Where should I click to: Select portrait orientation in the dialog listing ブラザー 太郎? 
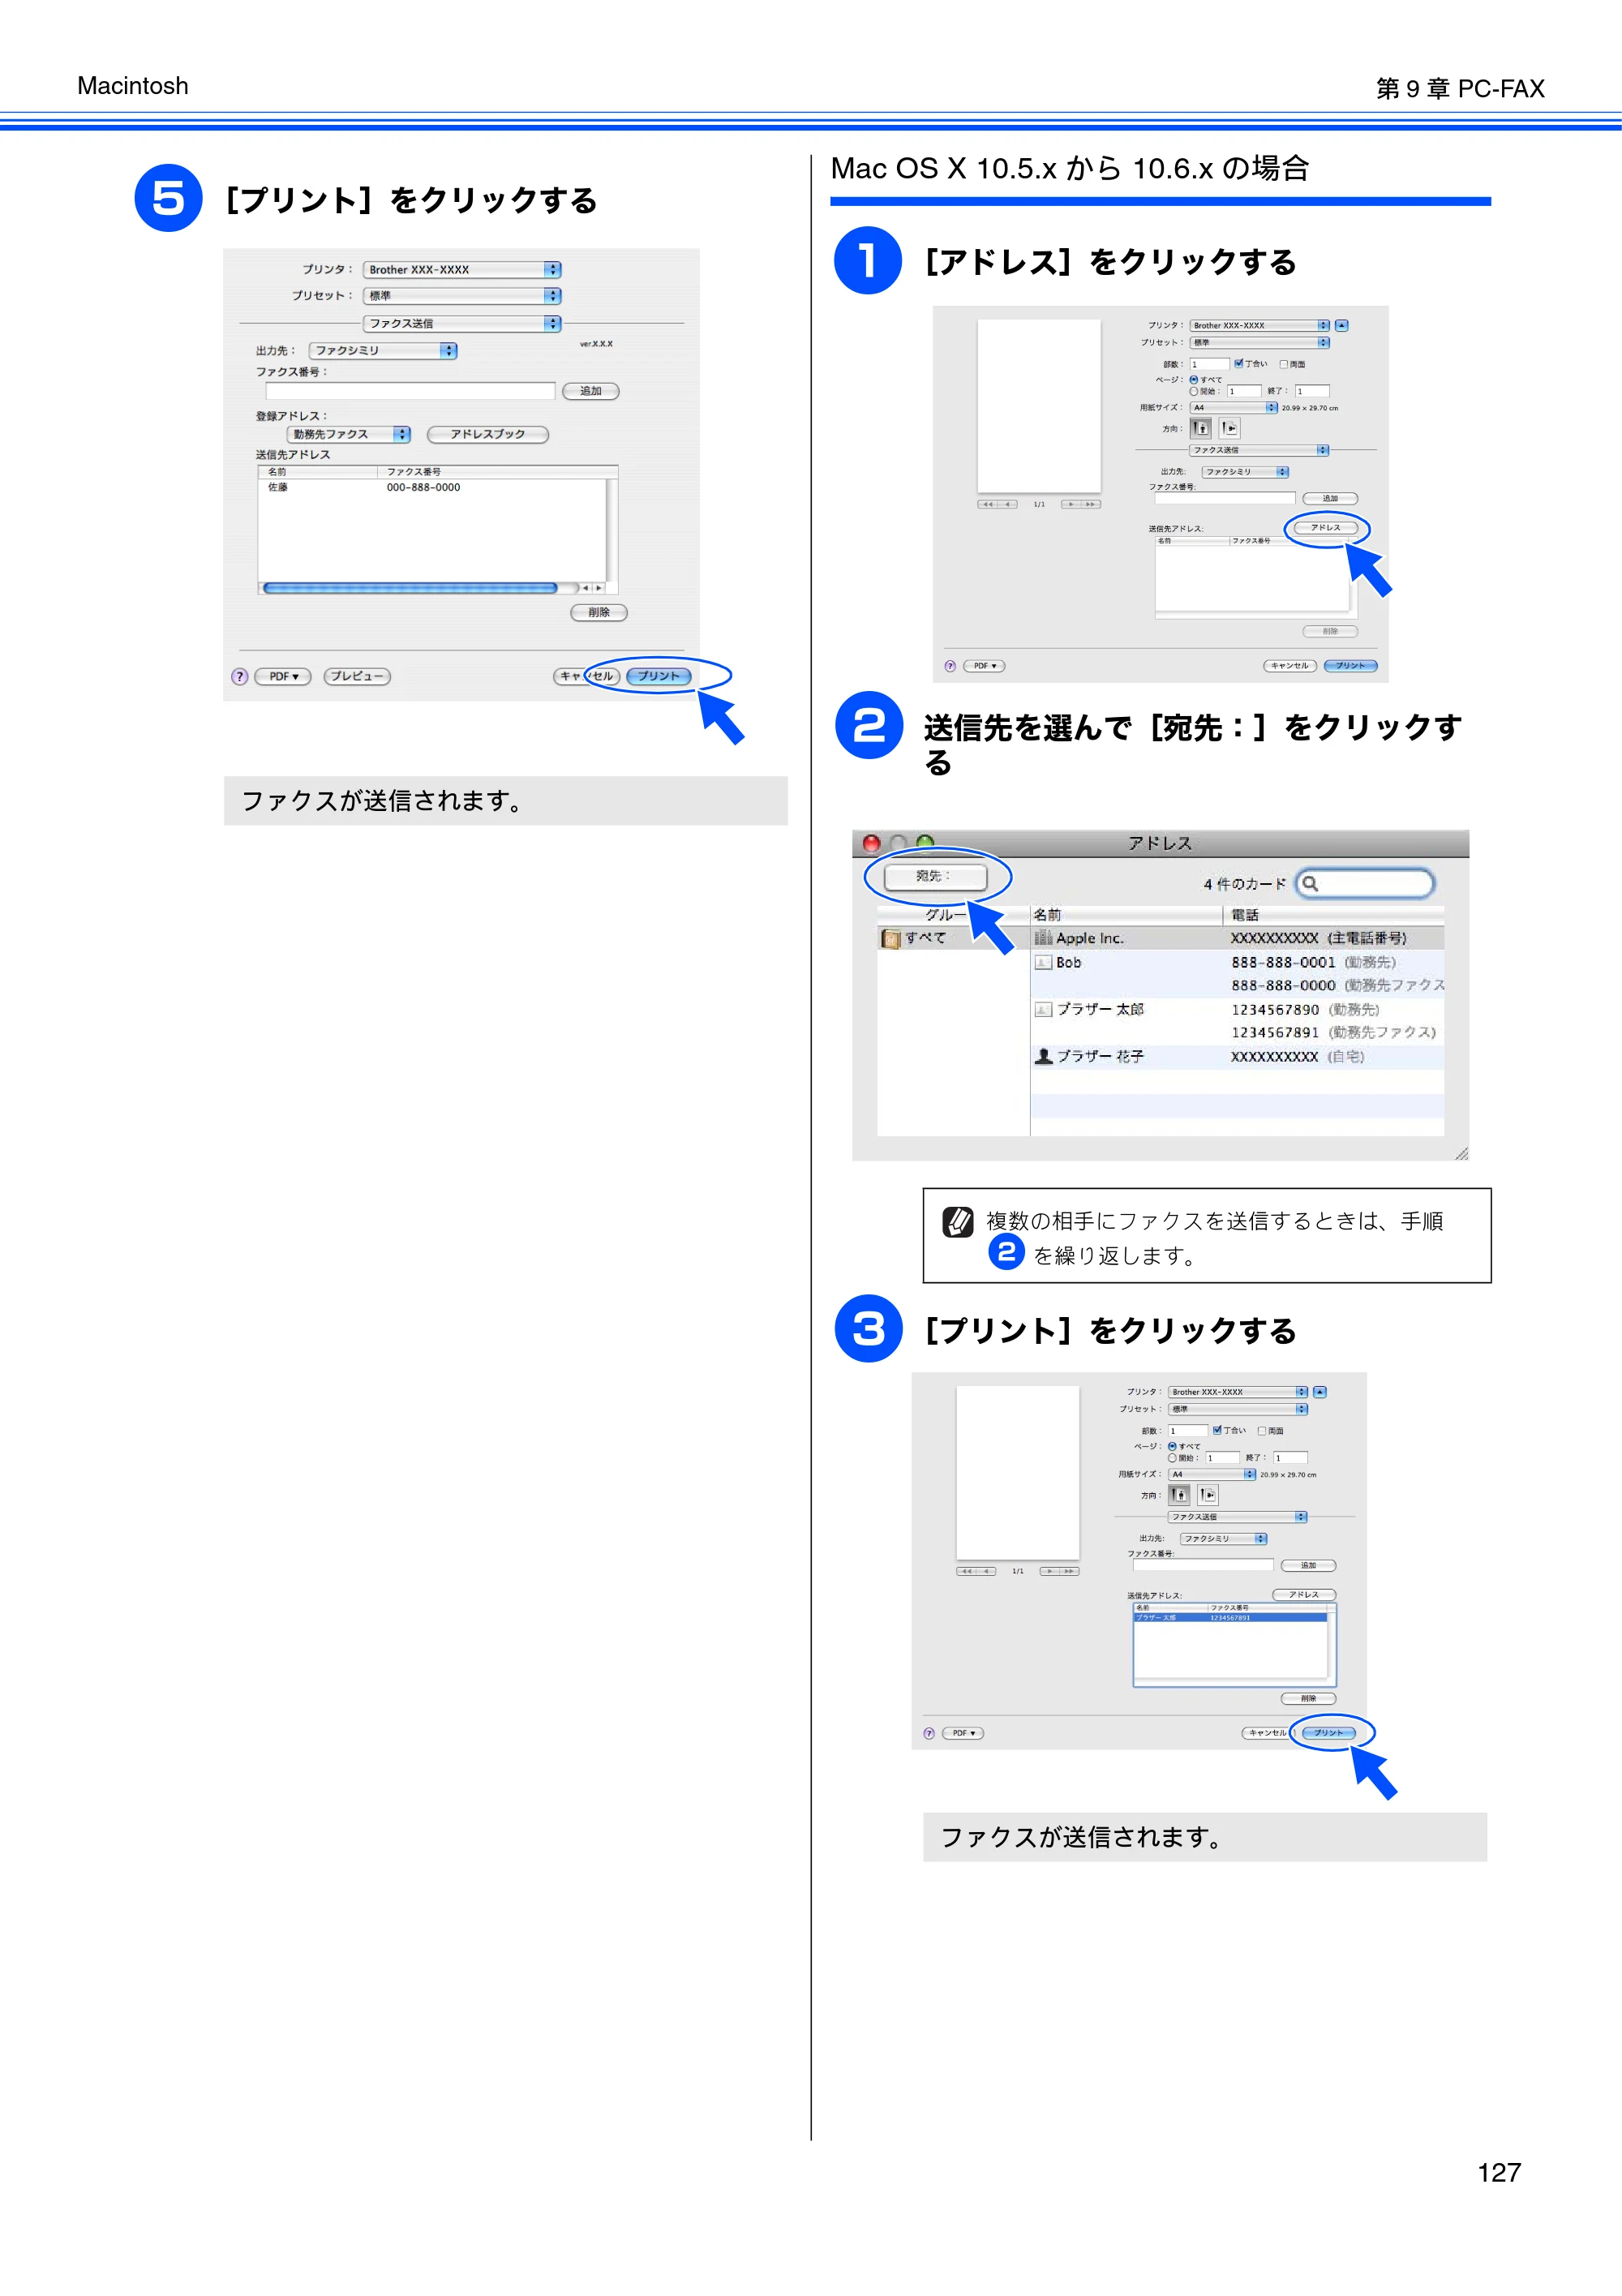pos(1179,1495)
